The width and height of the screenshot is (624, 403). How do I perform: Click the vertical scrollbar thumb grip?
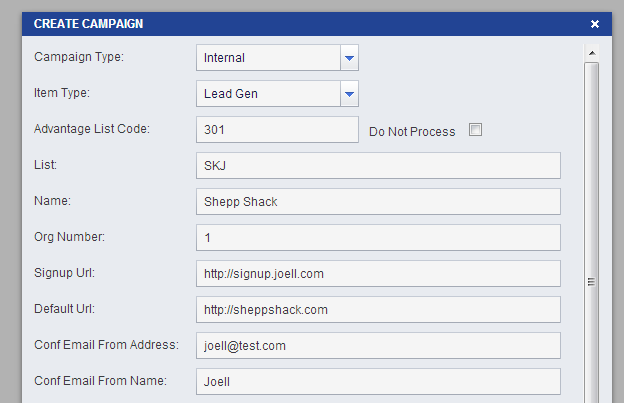(591, 282)
